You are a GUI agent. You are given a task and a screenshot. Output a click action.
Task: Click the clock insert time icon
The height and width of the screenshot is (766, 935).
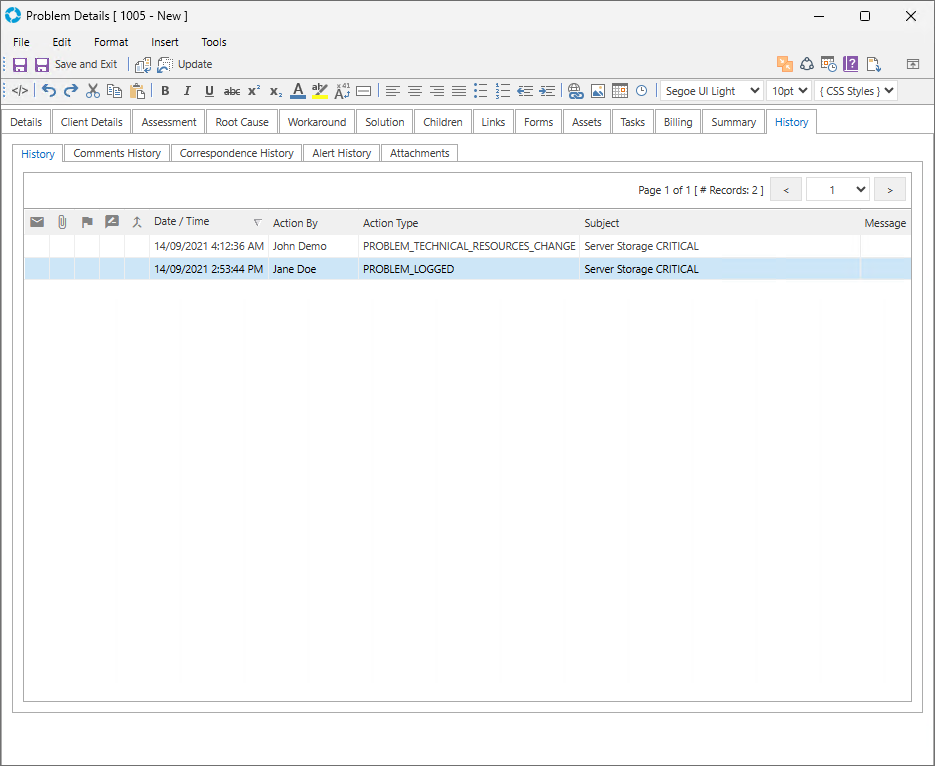pos(641,91)
